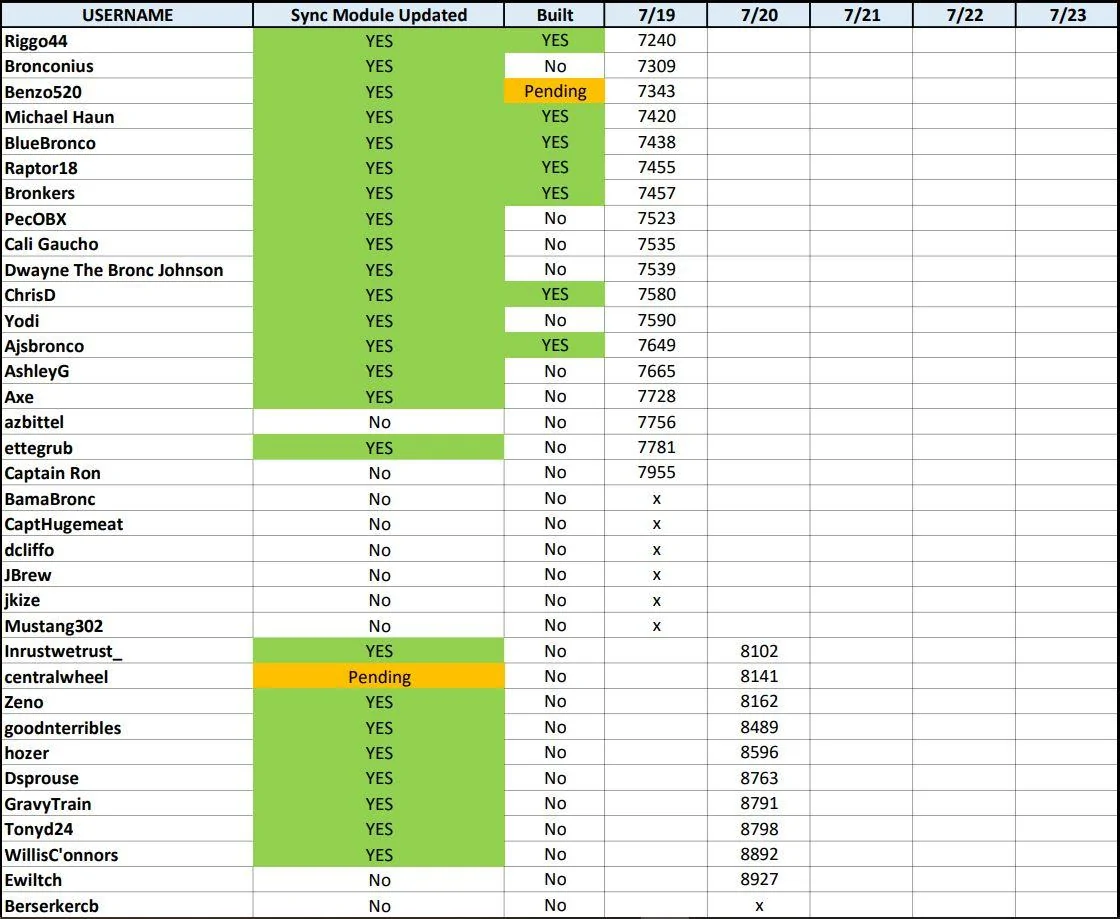Image resolution: width=1120 pixels, height=919 pixels.
Task: Select value 8489 for goodnterribles
Action: [x=759, y=727]
